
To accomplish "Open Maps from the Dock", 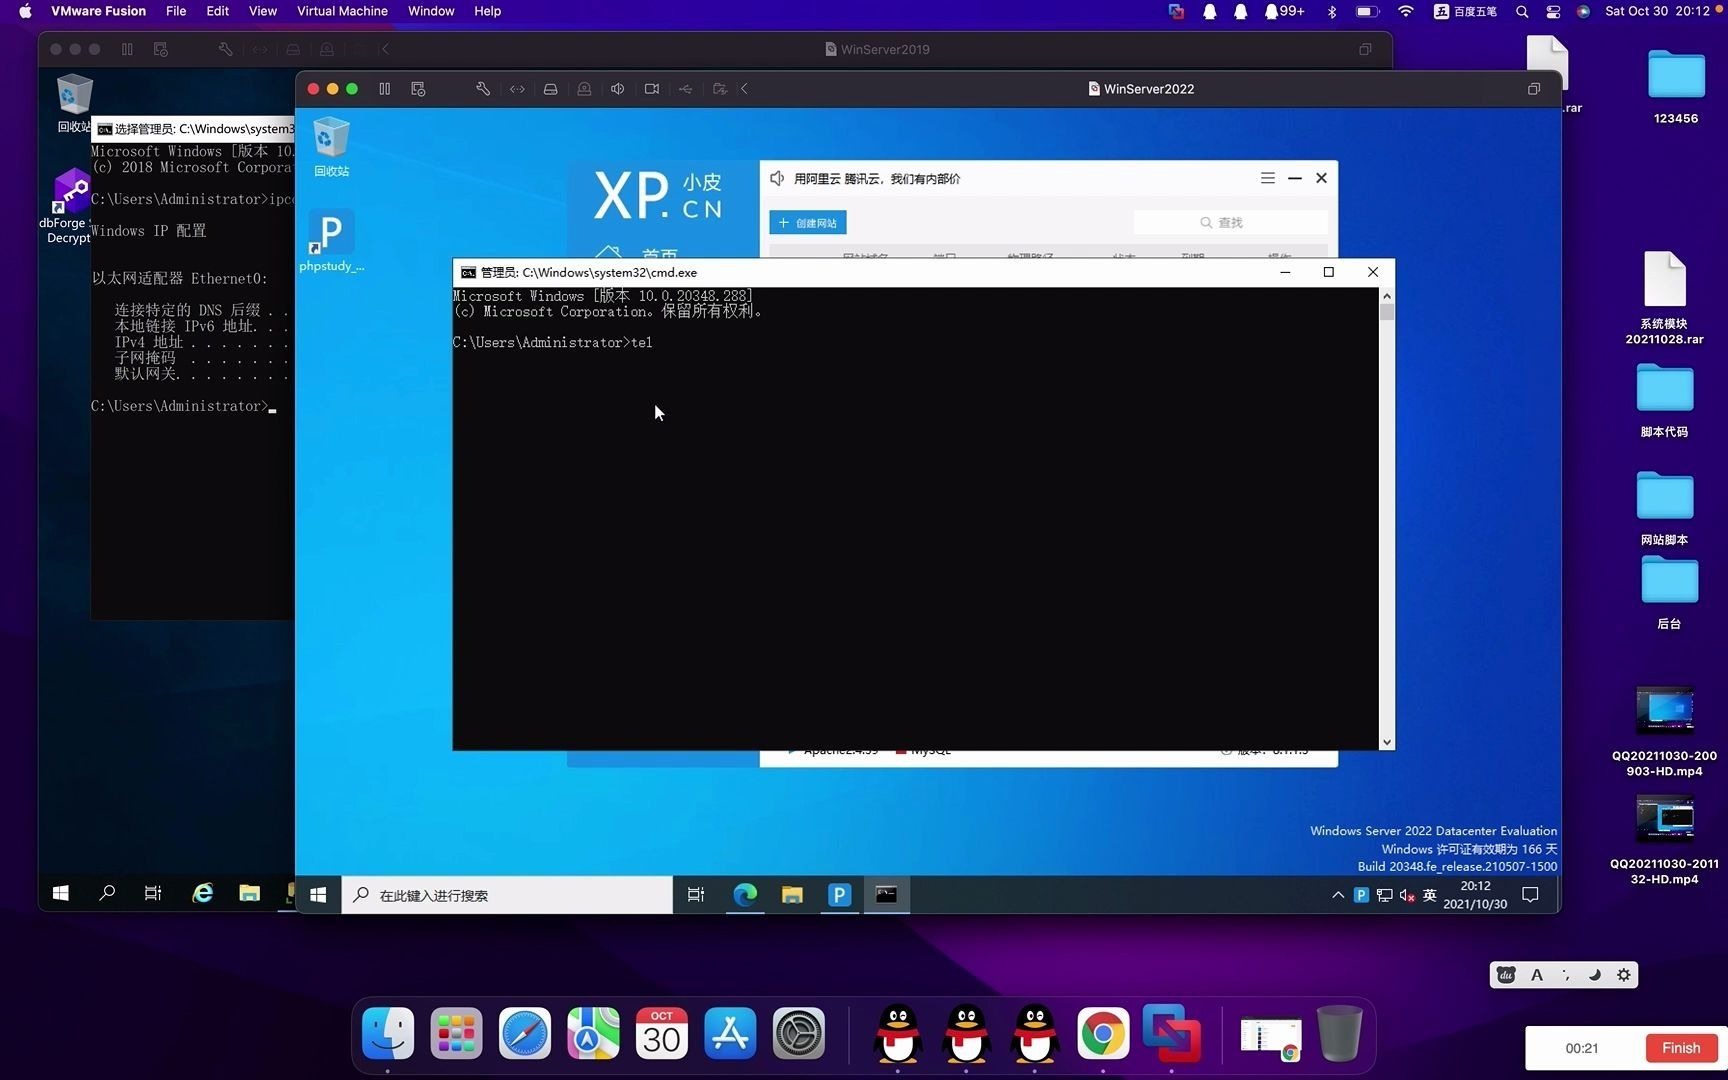I will (593, 1034).
